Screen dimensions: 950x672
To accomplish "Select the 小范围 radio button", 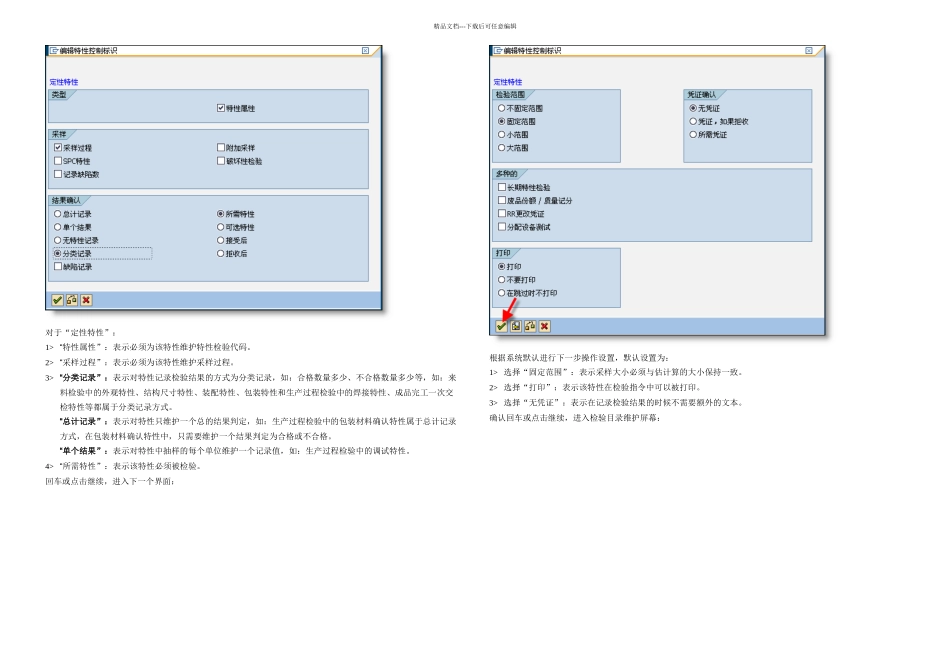I will pos(502,135).
